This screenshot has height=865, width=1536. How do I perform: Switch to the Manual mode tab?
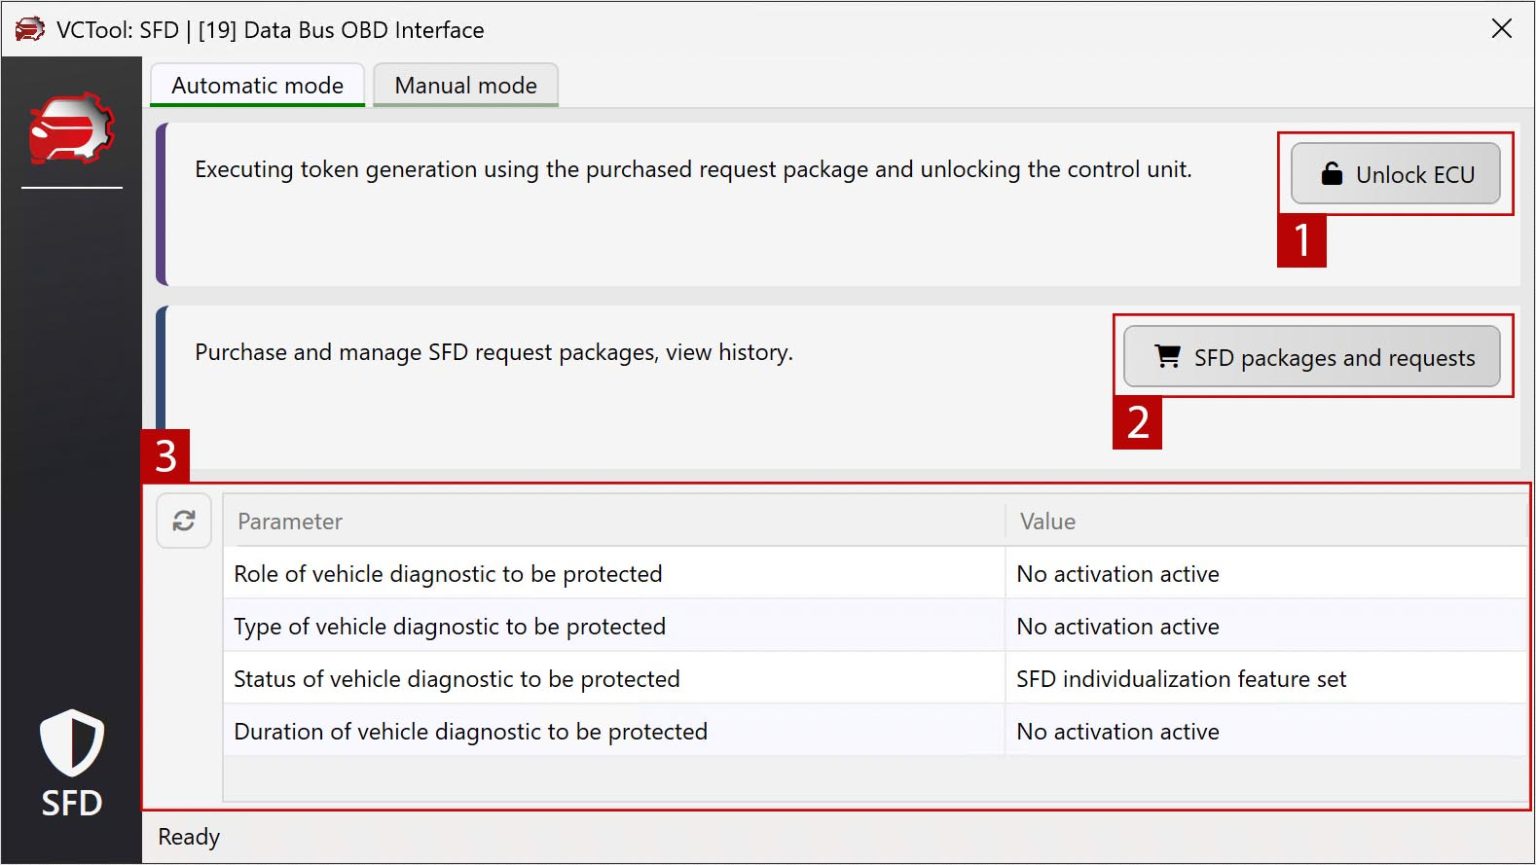tap(465, 86)
